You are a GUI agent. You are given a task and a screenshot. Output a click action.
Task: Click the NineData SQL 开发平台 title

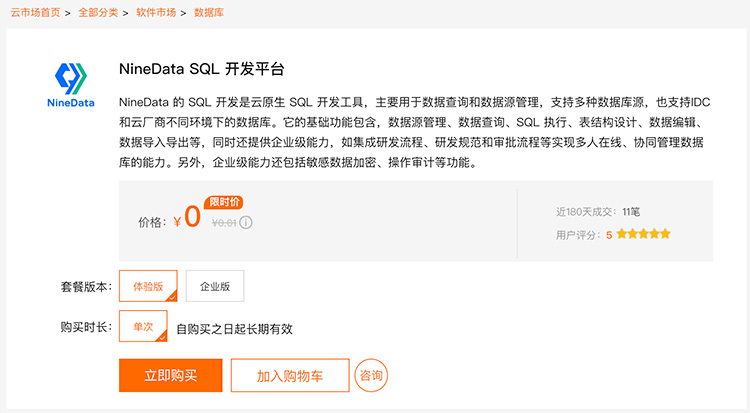(x=201, y=69)
